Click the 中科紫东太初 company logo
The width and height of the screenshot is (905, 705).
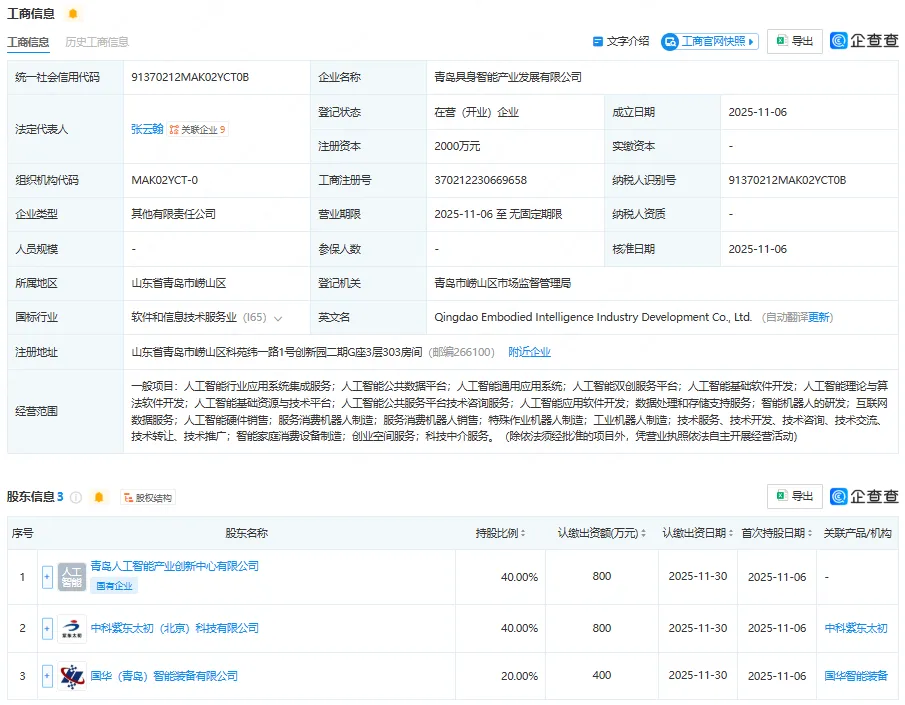coord(72,628)
